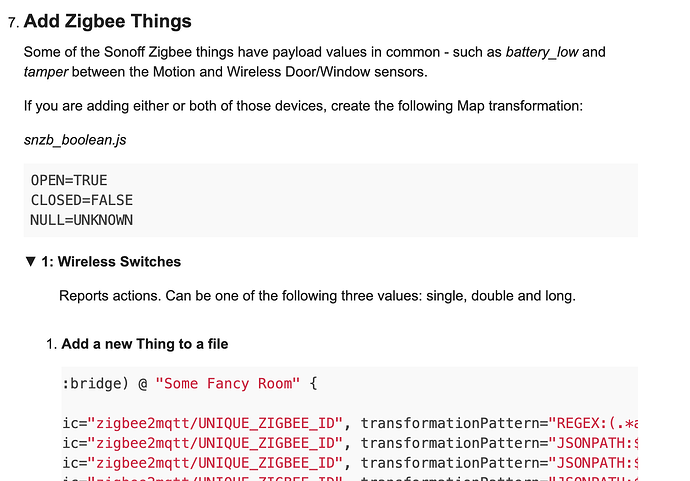Click the '1: Wireless Switches' summary label

tap(111, 262)
